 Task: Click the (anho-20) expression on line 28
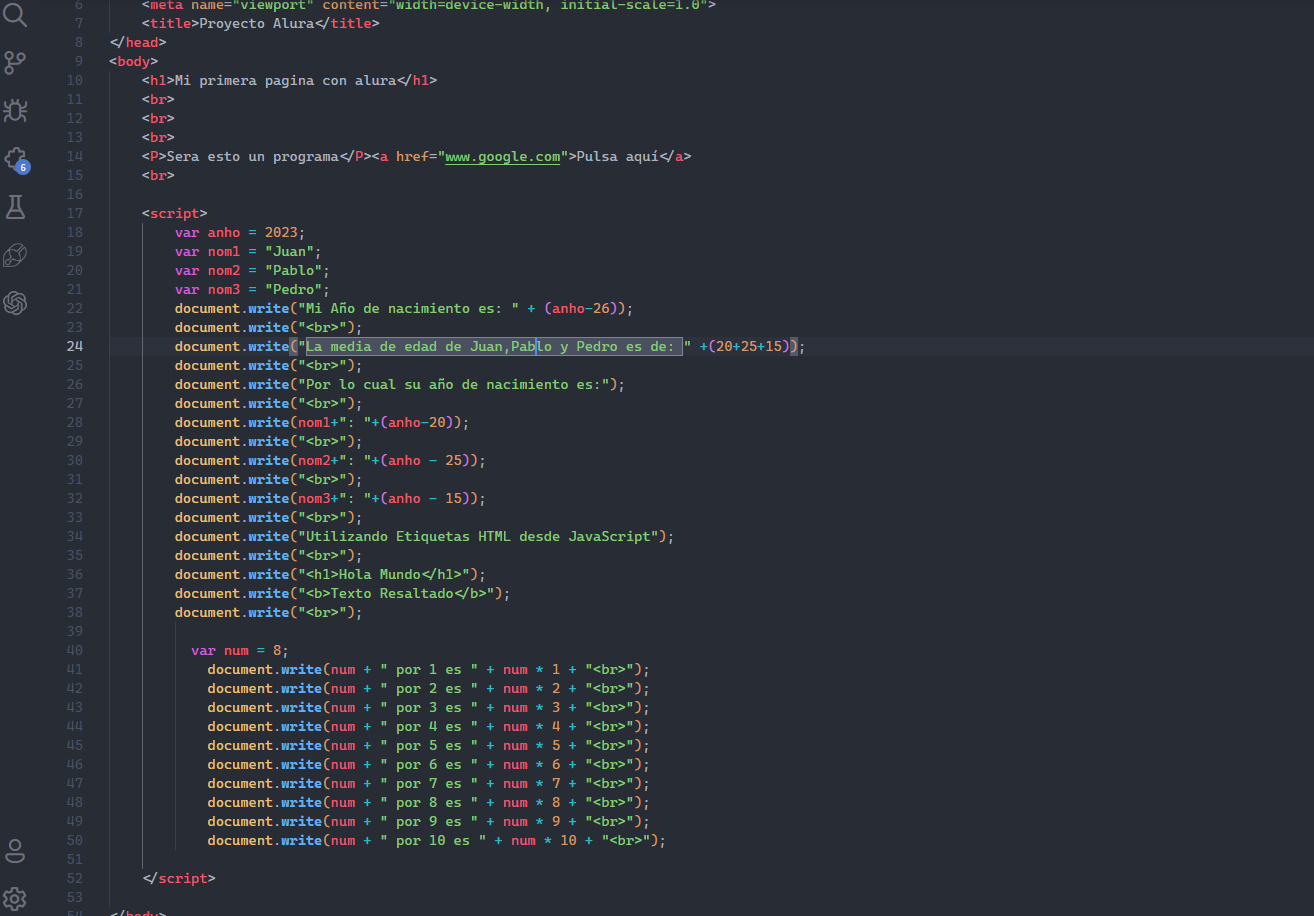(x=421, y=422)
